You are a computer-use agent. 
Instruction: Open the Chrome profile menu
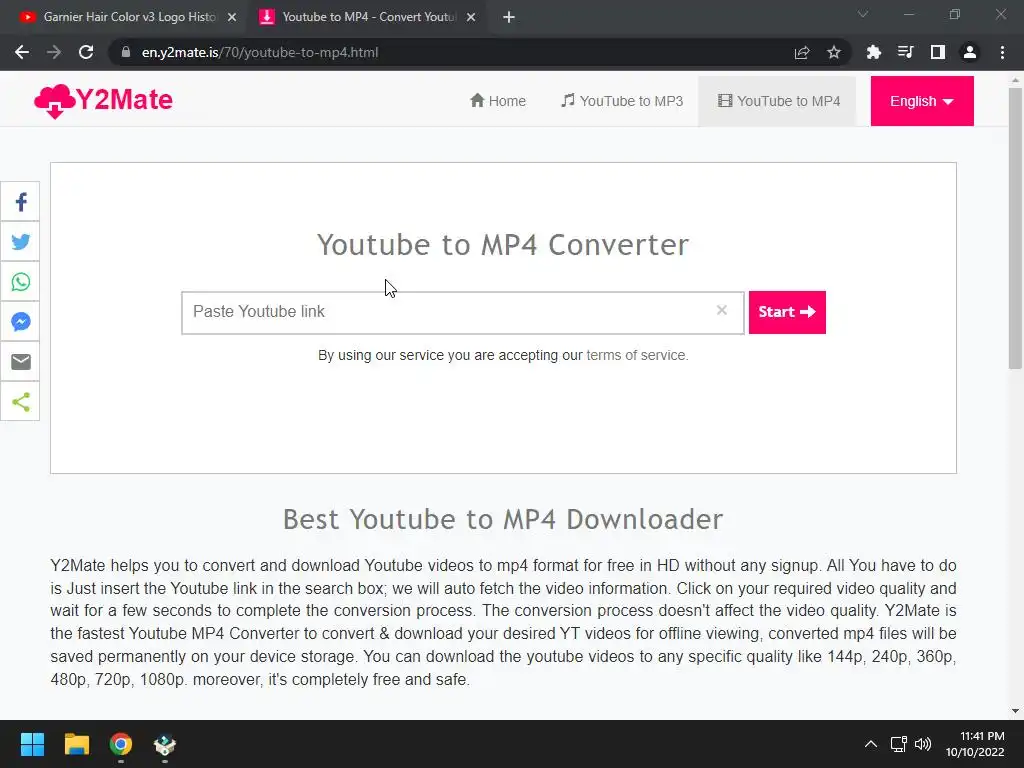pyautogui.click(x=970, y=52)
